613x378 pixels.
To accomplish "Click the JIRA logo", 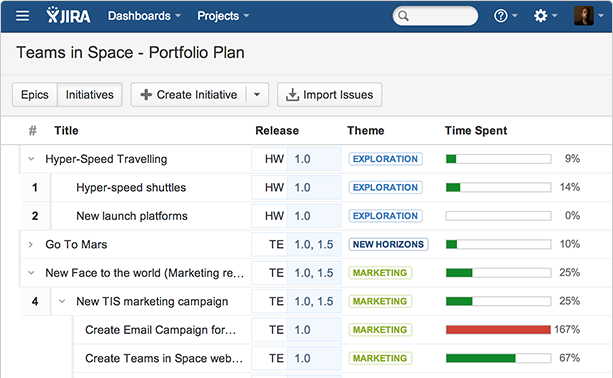I will click(68, 16).
